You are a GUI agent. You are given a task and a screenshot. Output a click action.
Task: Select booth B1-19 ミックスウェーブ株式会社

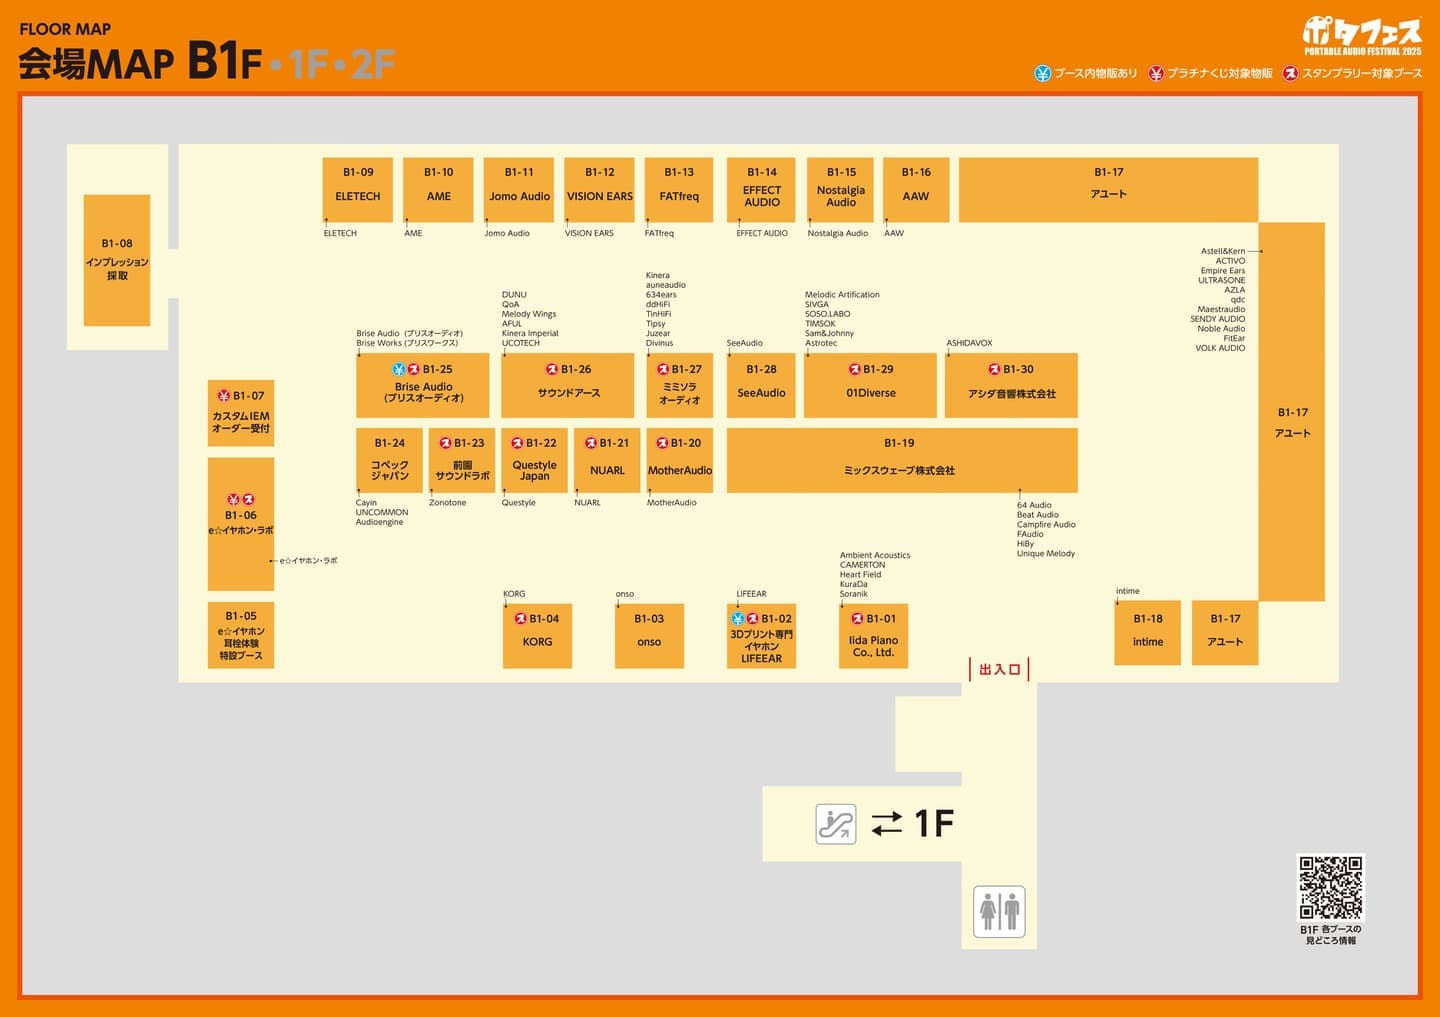(x=902, y=460)
